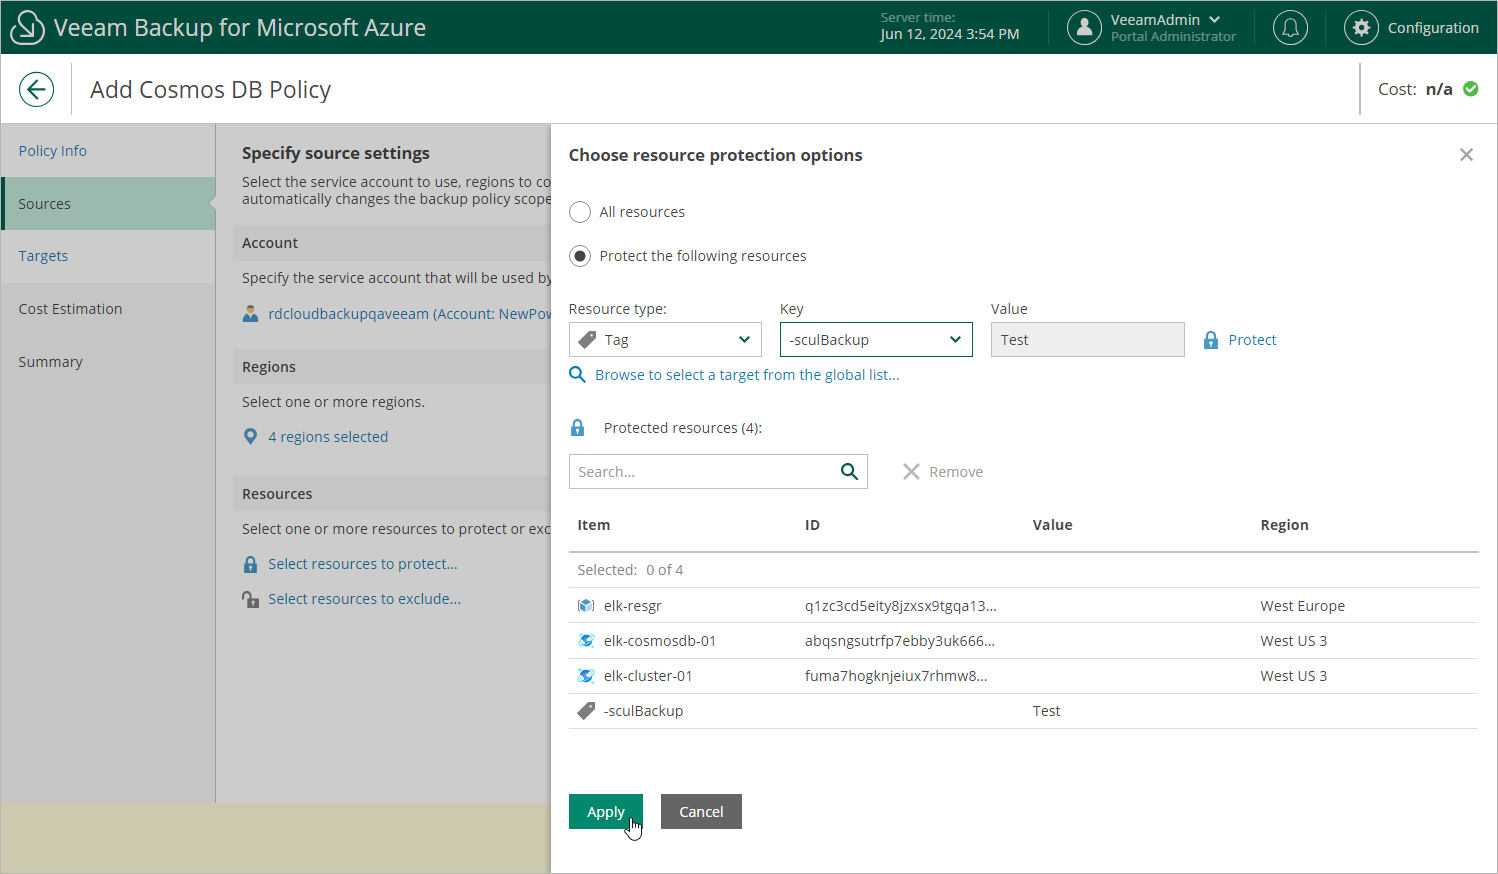The width and height of the screenshot is (1498, 874).
Task: Open the Policy Info step
Action: (52, 151)
